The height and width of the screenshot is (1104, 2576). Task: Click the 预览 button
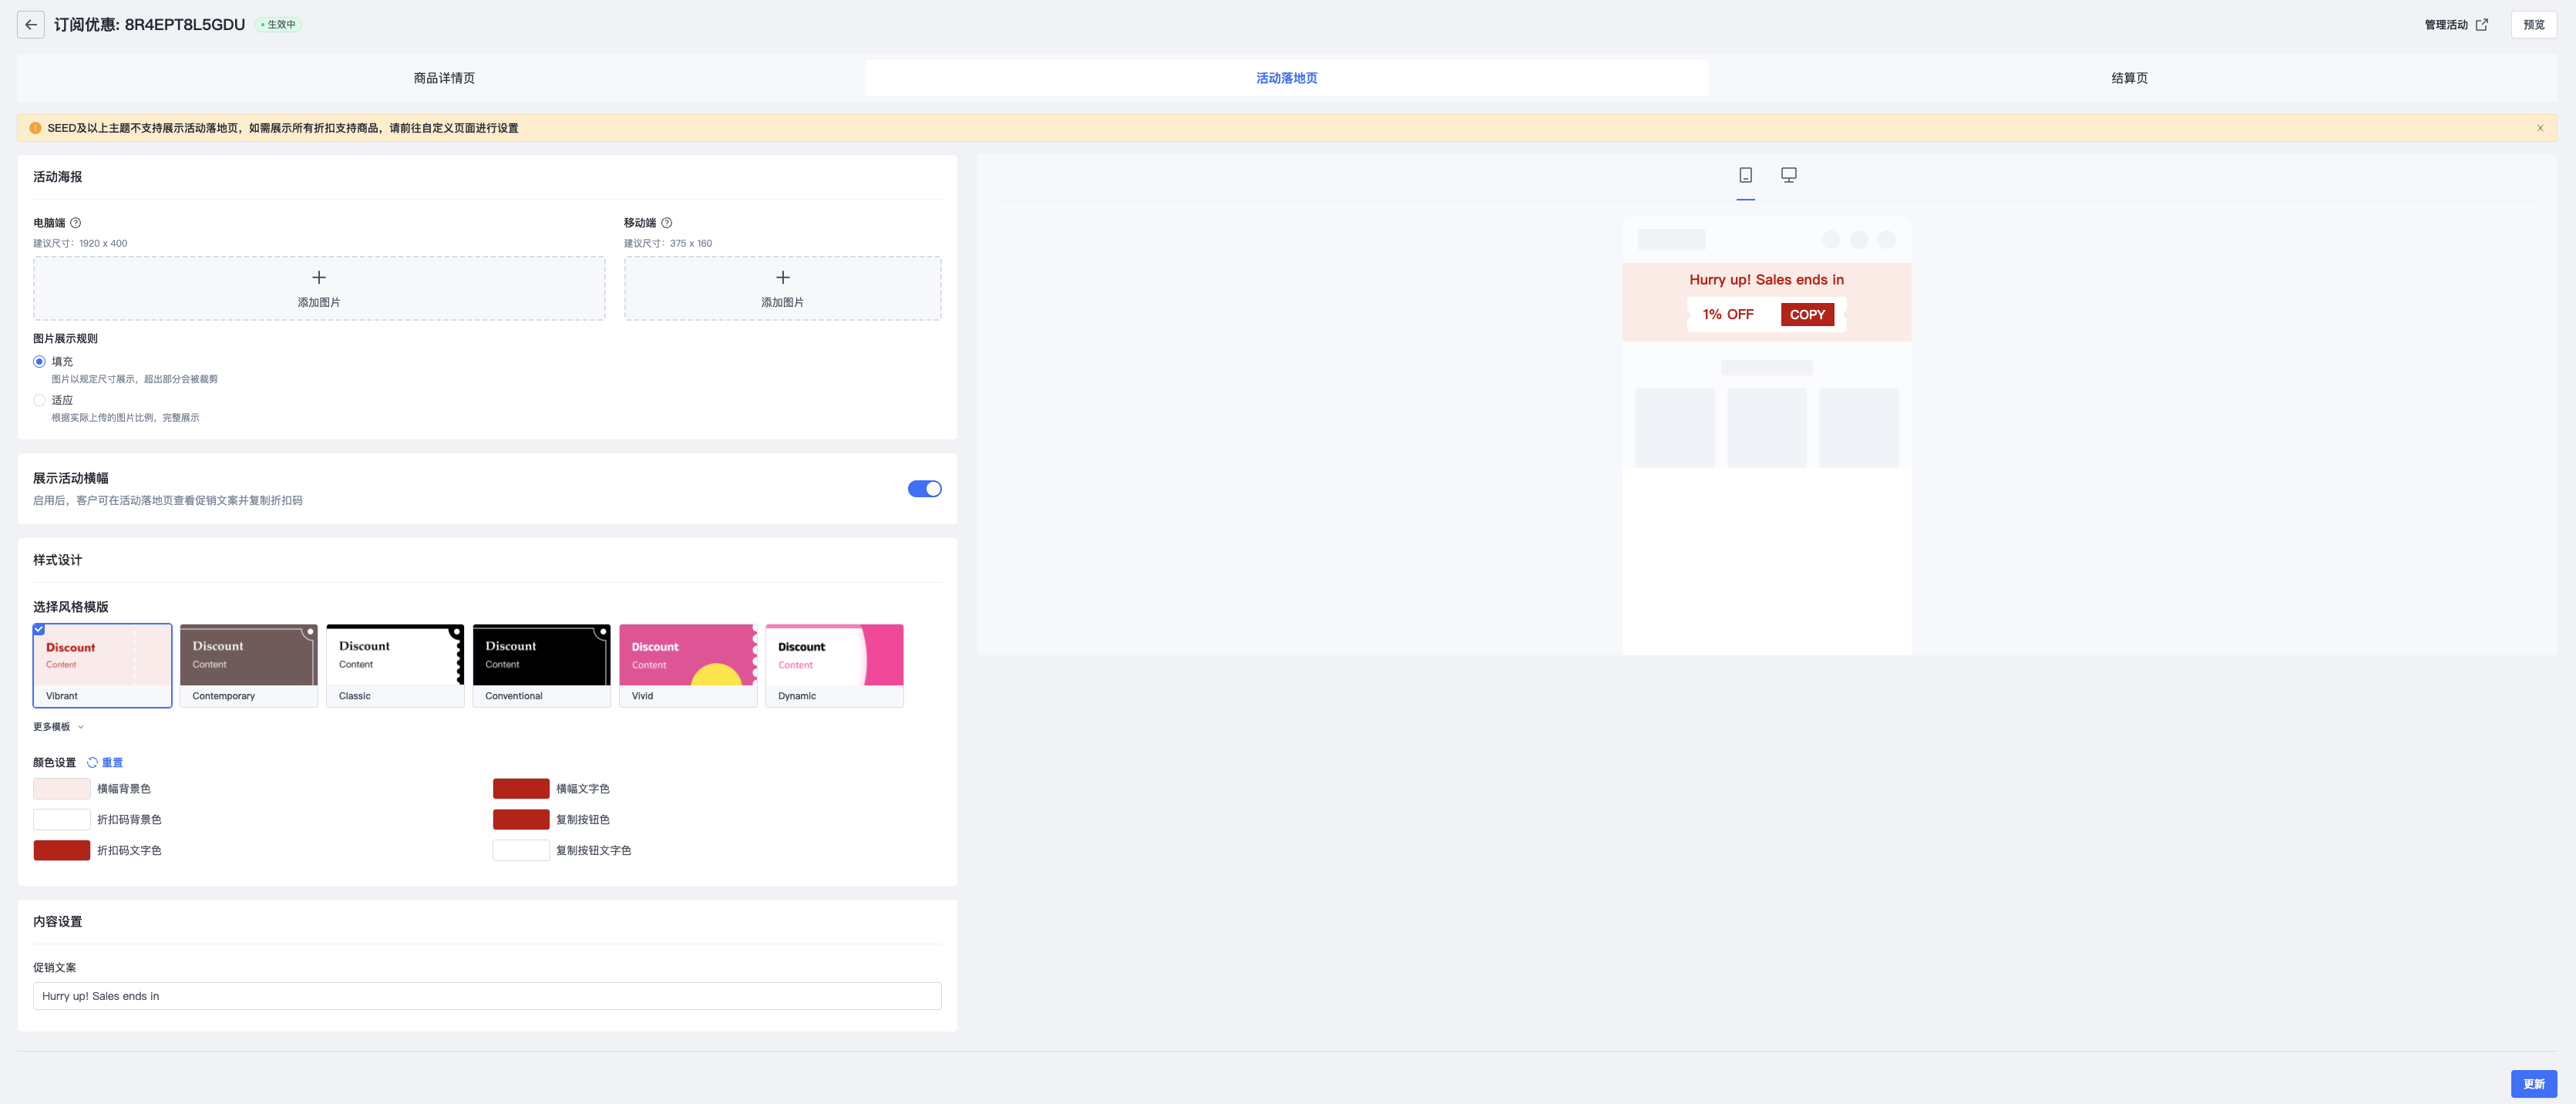click(2533, 25)
